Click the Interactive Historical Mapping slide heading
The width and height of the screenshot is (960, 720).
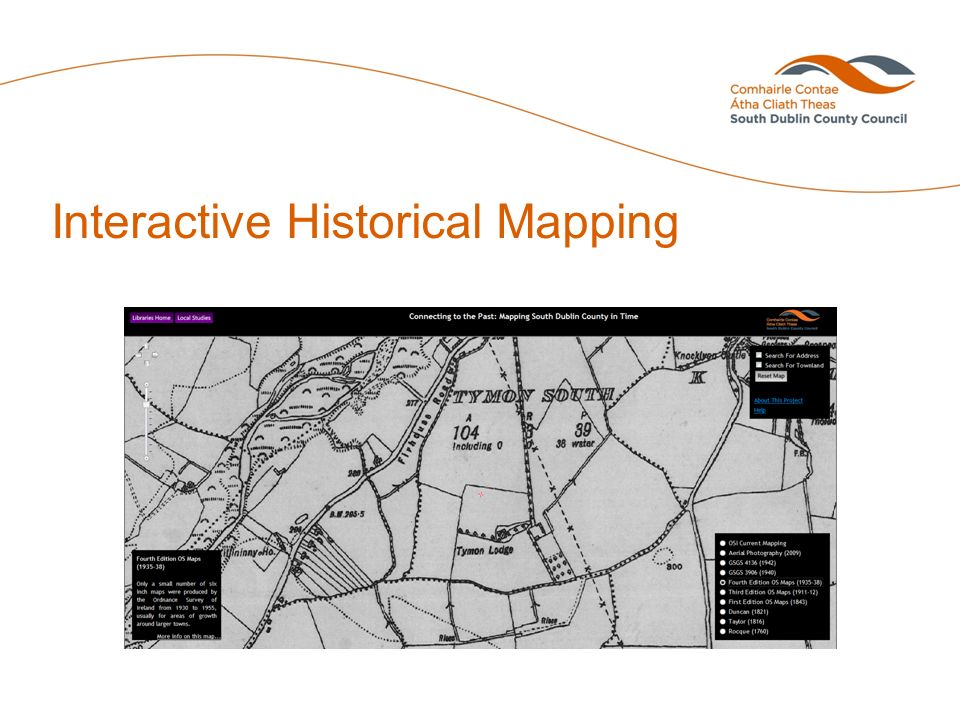(x=366, y=222)
